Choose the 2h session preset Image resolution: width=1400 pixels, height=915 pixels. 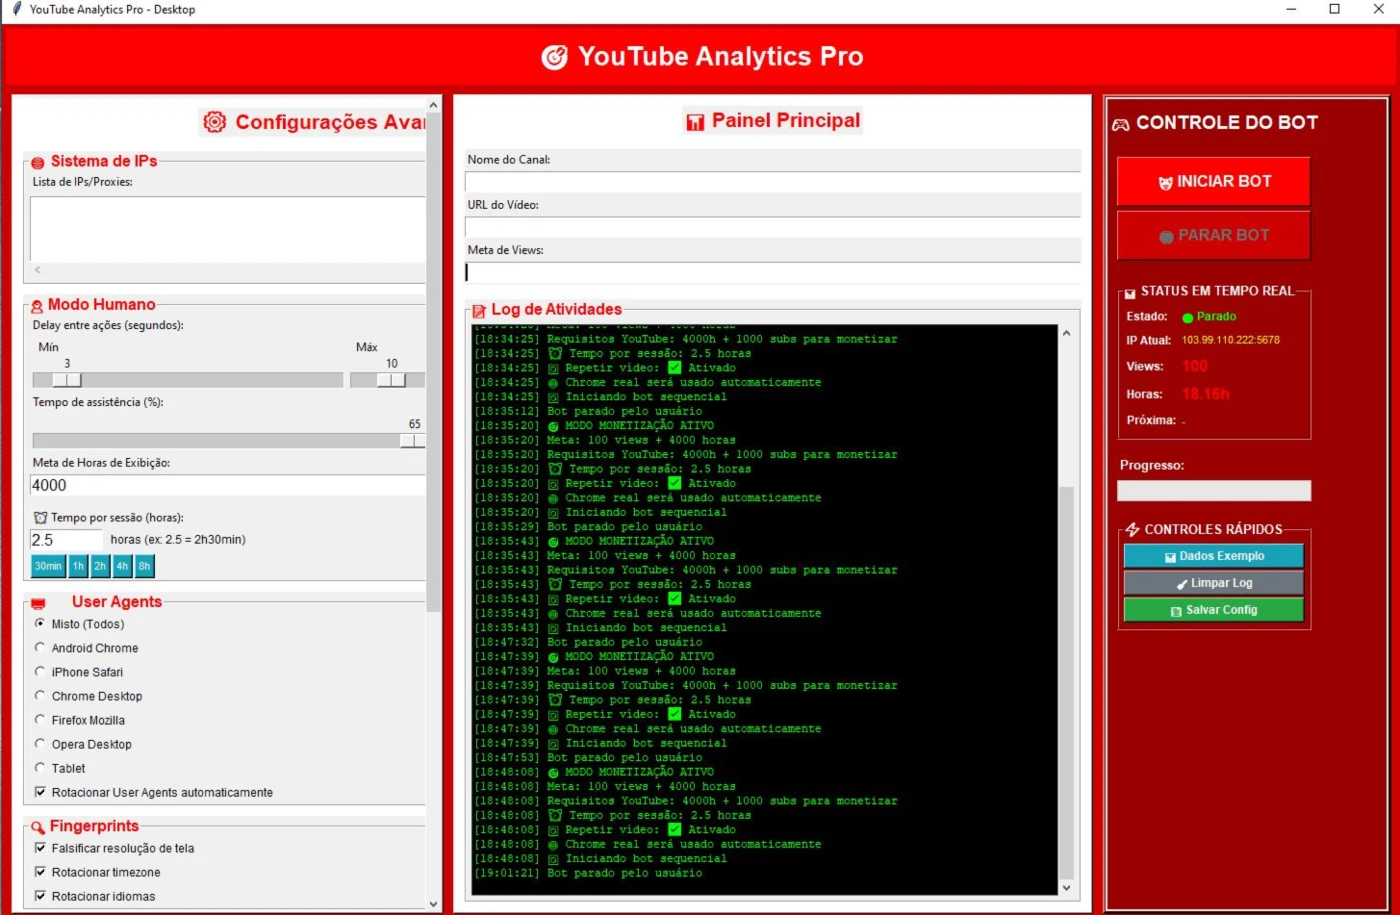coord(100,566)
